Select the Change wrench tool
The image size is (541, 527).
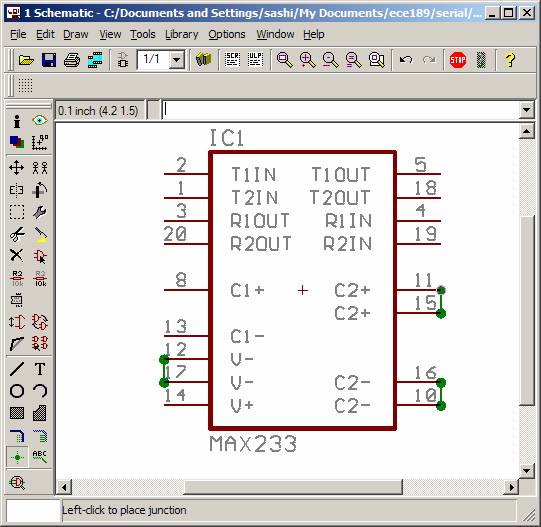click(x=40, y=212)
